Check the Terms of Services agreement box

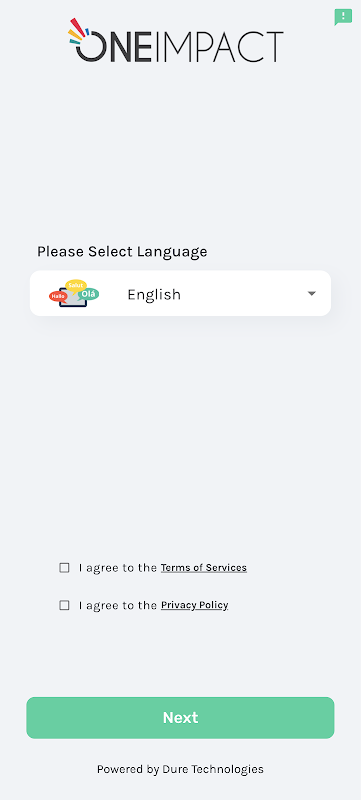(64, 567)
